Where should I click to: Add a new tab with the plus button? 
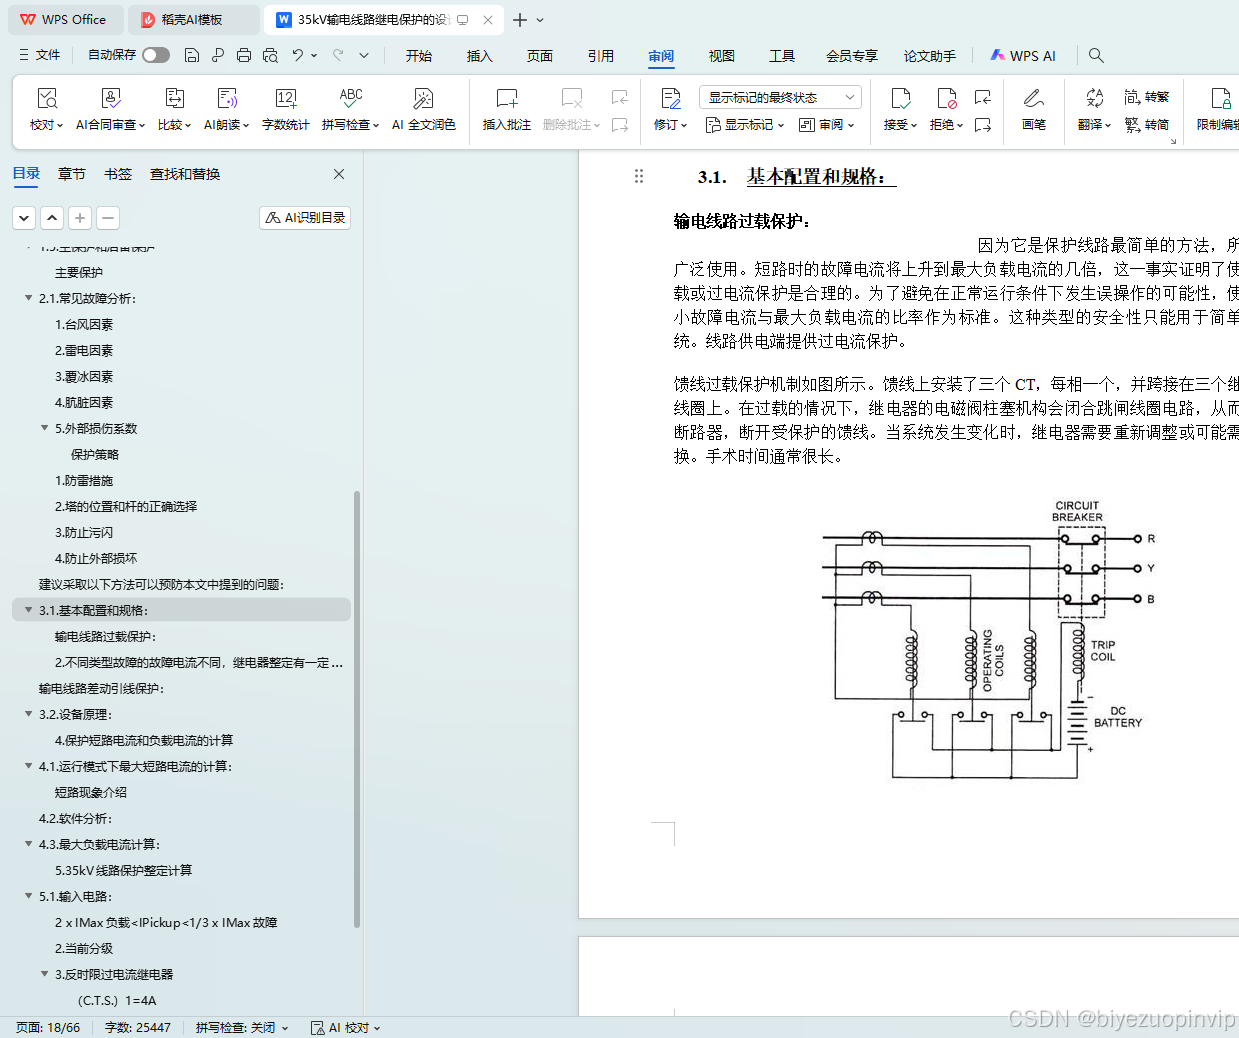click(x=520, y=20)
